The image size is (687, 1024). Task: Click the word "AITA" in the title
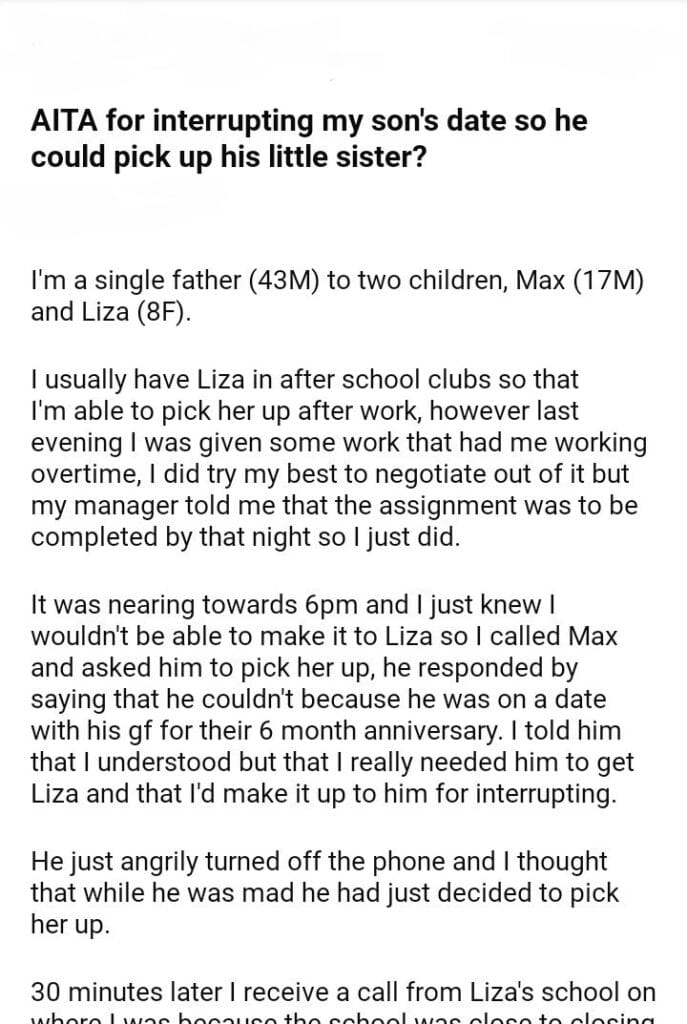[64, 124]
